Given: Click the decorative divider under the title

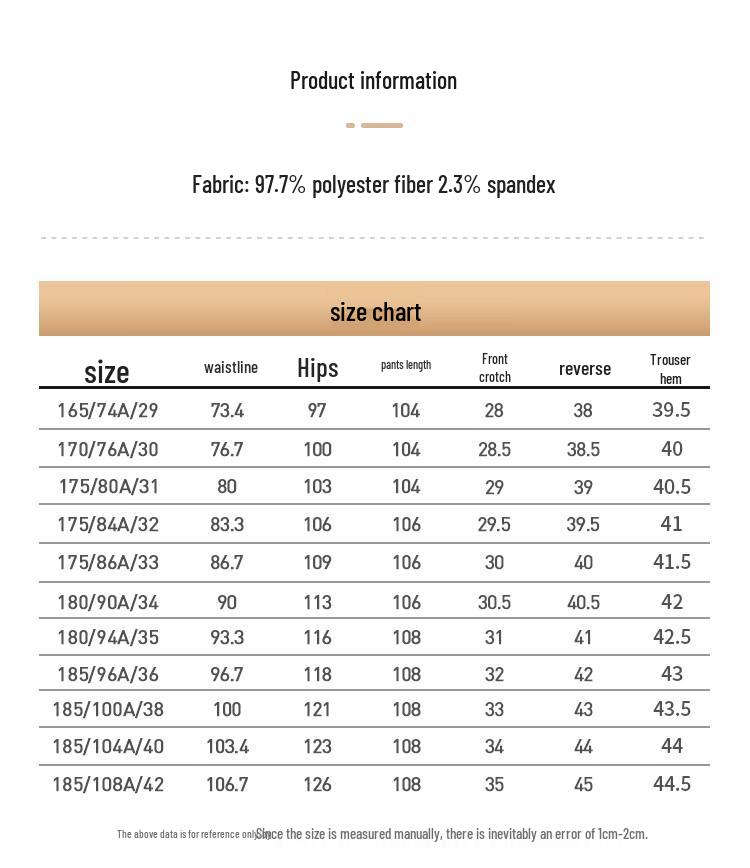Looking at the screenshot, I should pyautogui.click(x=374, y=125).
